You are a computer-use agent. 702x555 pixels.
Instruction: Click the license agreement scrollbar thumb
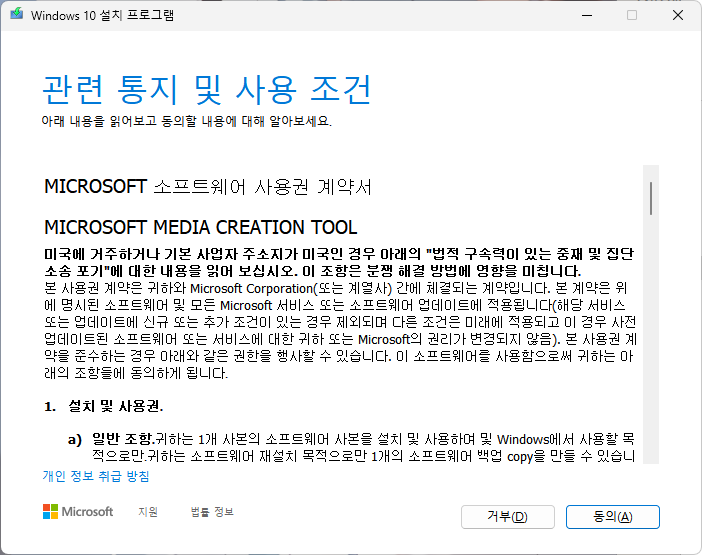click(x=651, y=198)
